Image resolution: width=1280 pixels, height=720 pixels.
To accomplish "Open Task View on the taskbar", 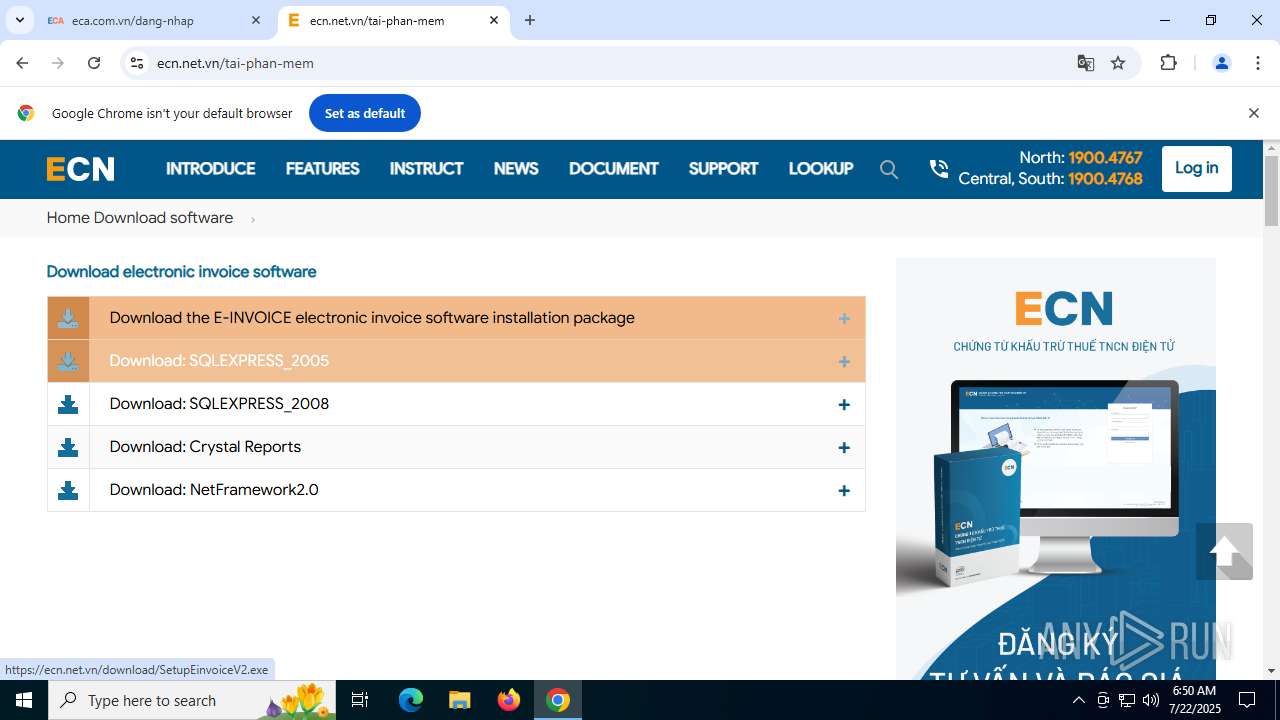I will [x=360, y=700].
